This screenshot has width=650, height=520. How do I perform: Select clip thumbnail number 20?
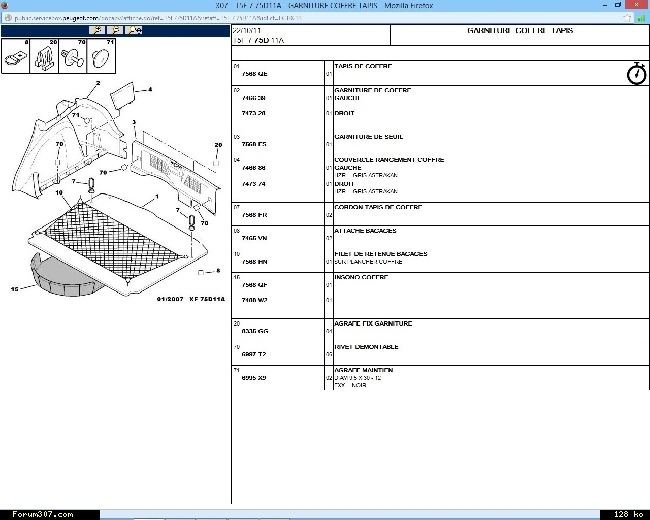[44, 56]
